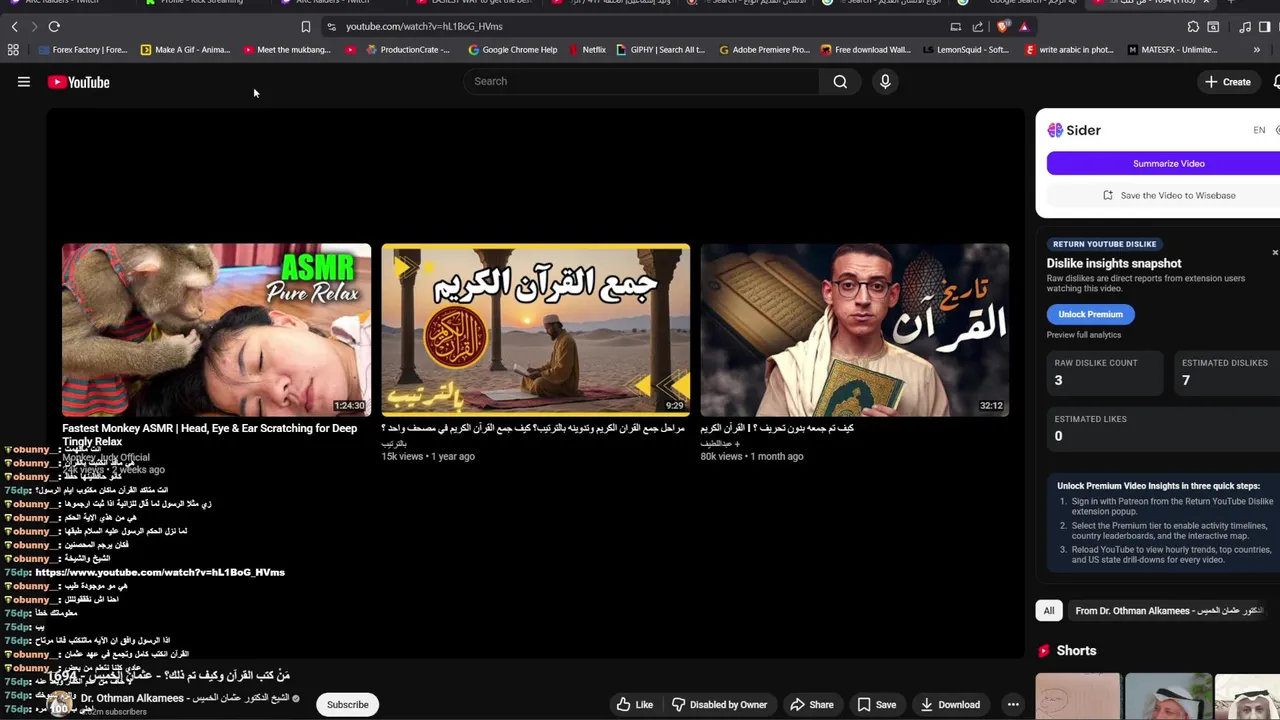The image size is (1280, 720).
Task: Subscribe to Dr. Othman Alkamees channel
Action: [x=348, y=704]
